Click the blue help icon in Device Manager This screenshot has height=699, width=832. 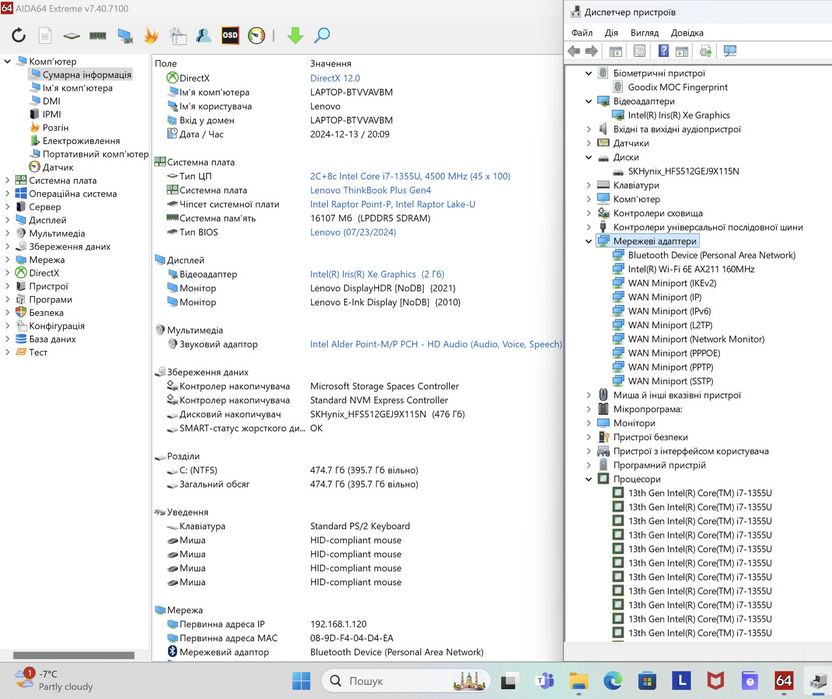663,51
